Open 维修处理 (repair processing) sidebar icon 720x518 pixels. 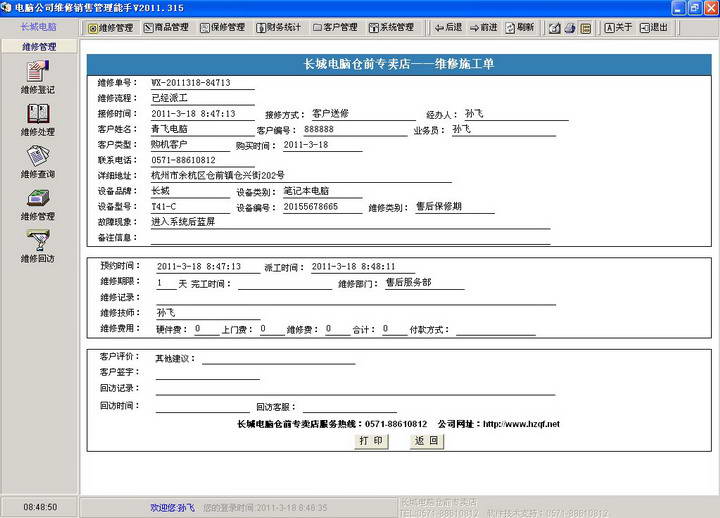coord(38,119)
